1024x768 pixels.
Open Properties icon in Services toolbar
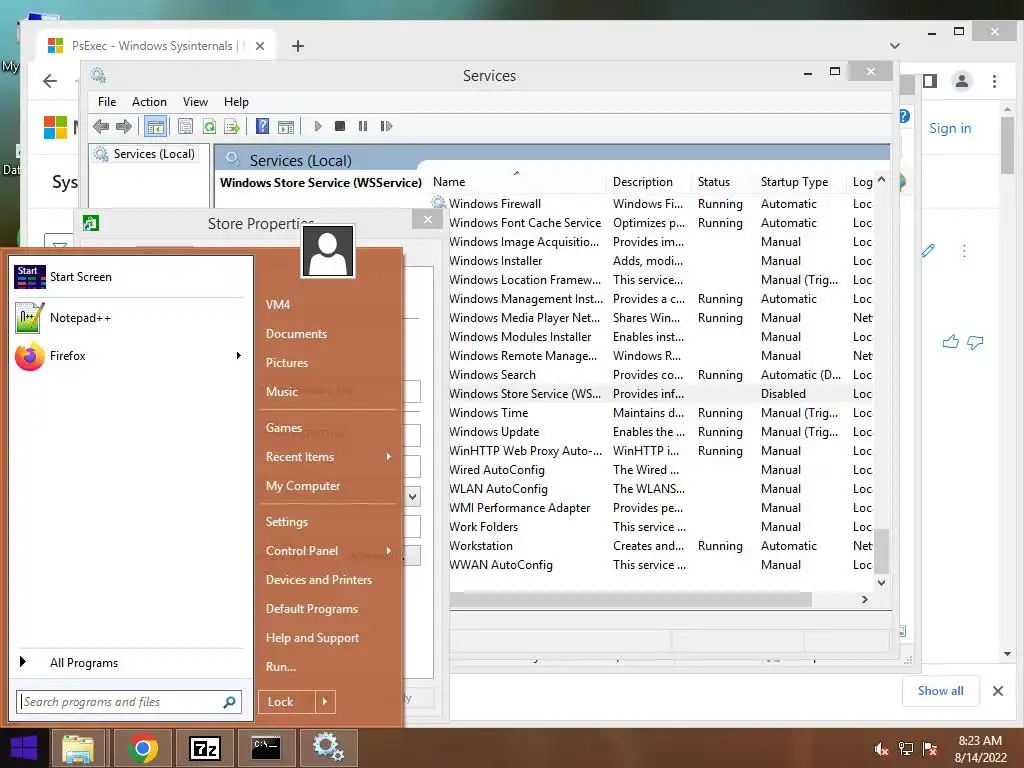185,126
